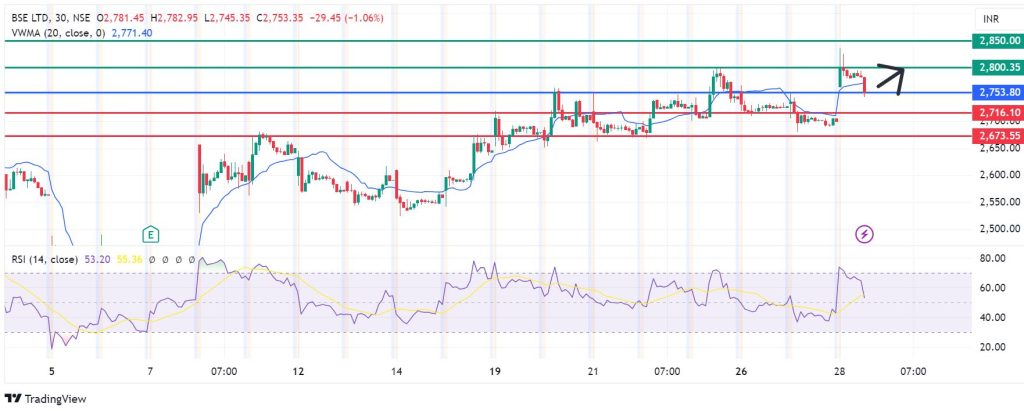Open the TradingView logo link

tap(45, 398)
